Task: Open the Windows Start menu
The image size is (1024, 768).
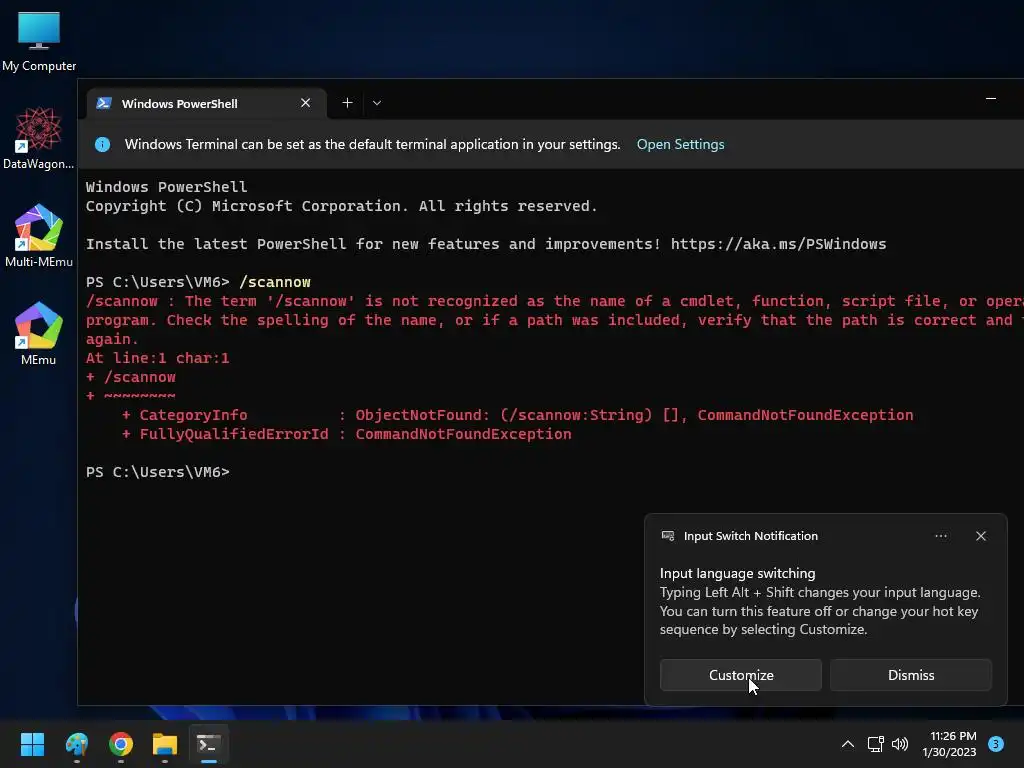Action: 32,744
